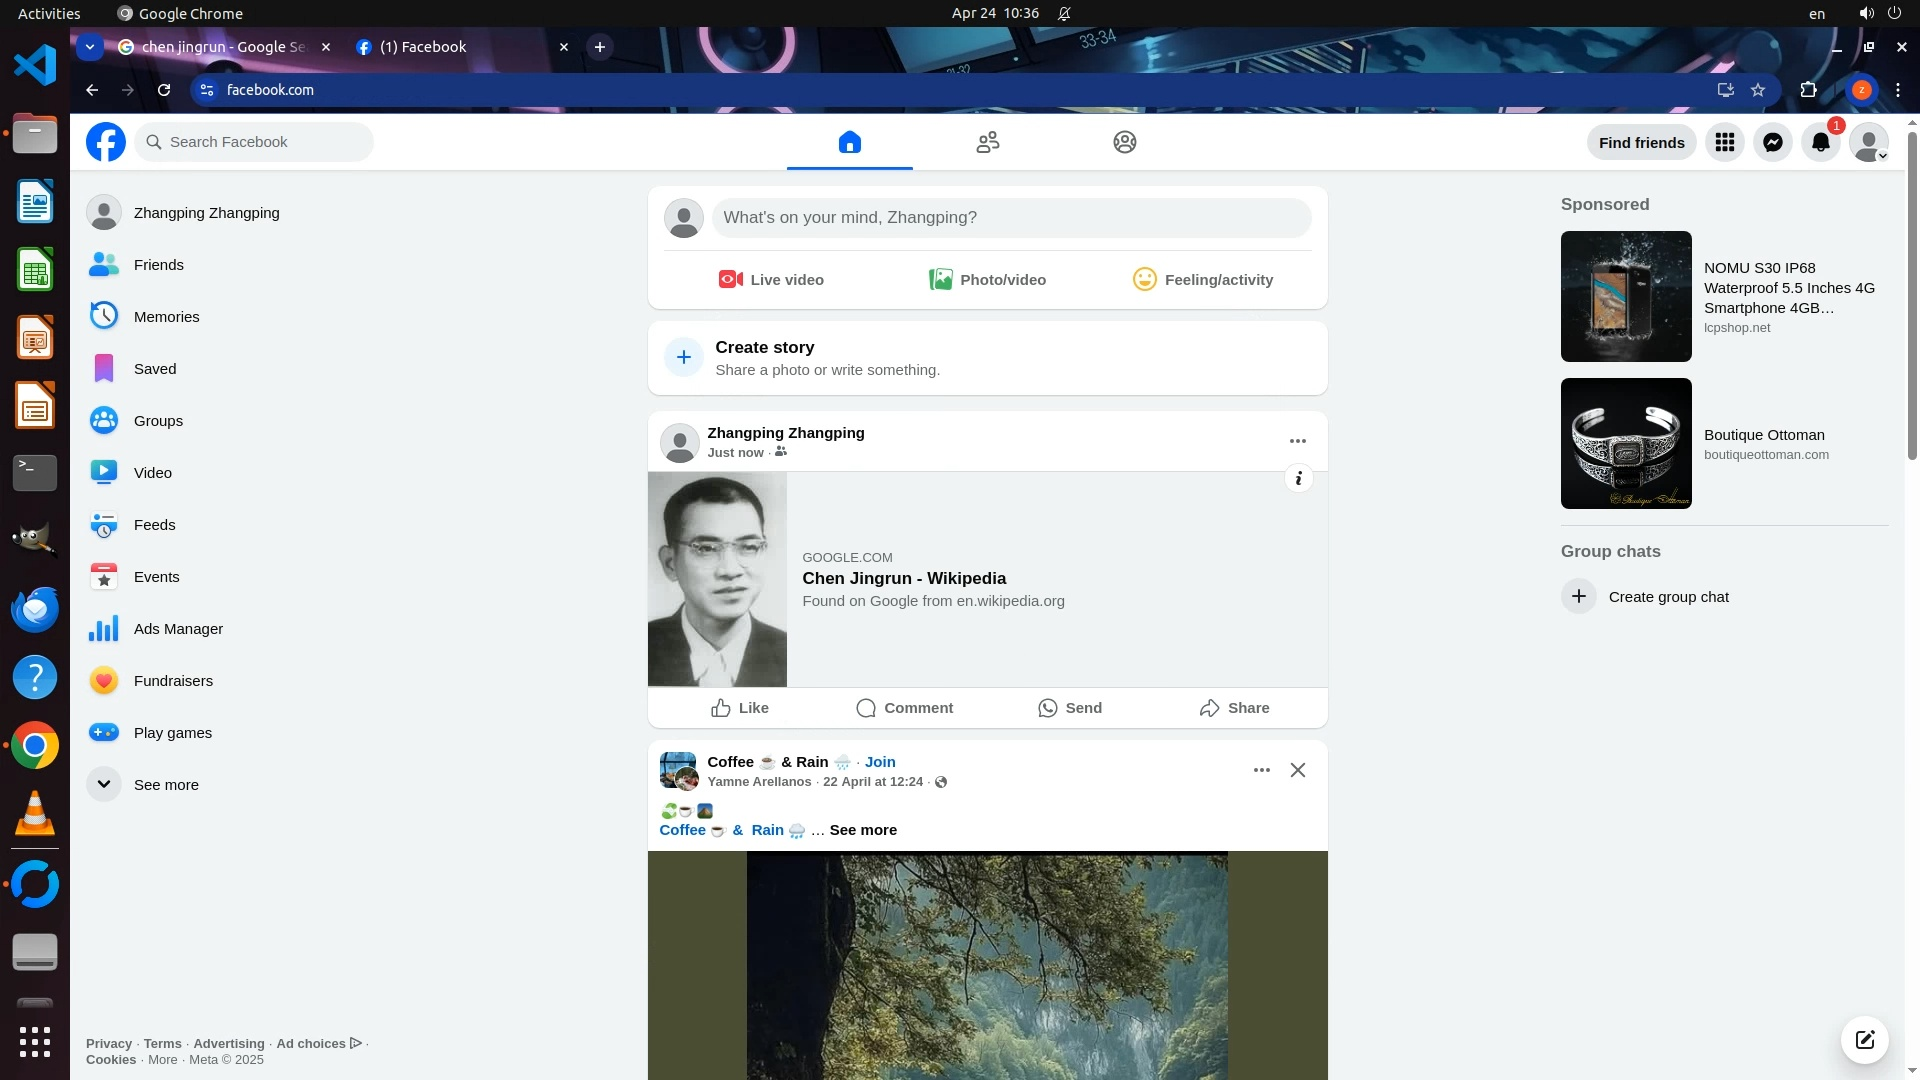Select Memories in left sidebar menu
The image size is (1920, 1080).
166,317
